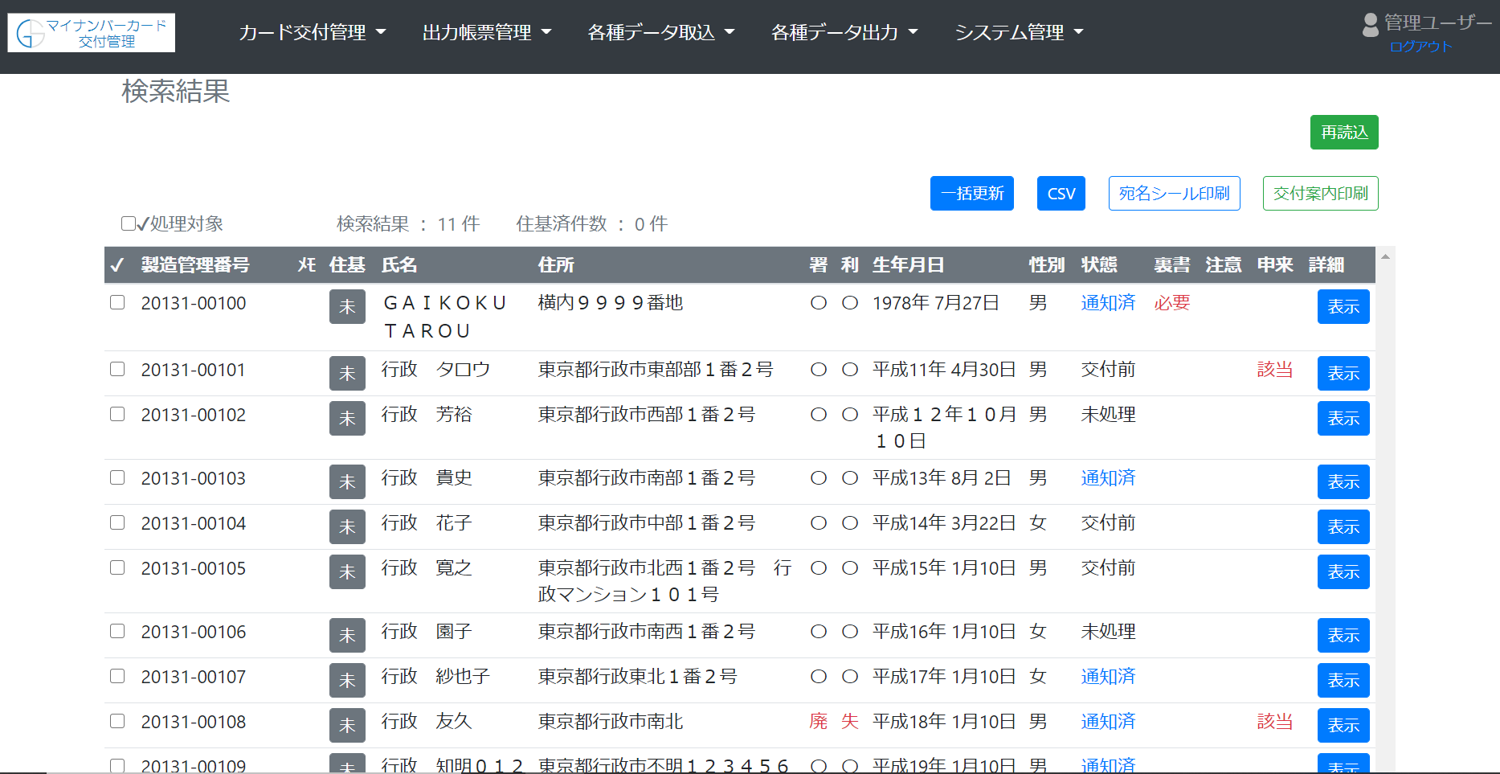Check the row 20131-00108 checkbox
Image resolution: width=1500 pixels, height=774 pixels.
(117, 721)
